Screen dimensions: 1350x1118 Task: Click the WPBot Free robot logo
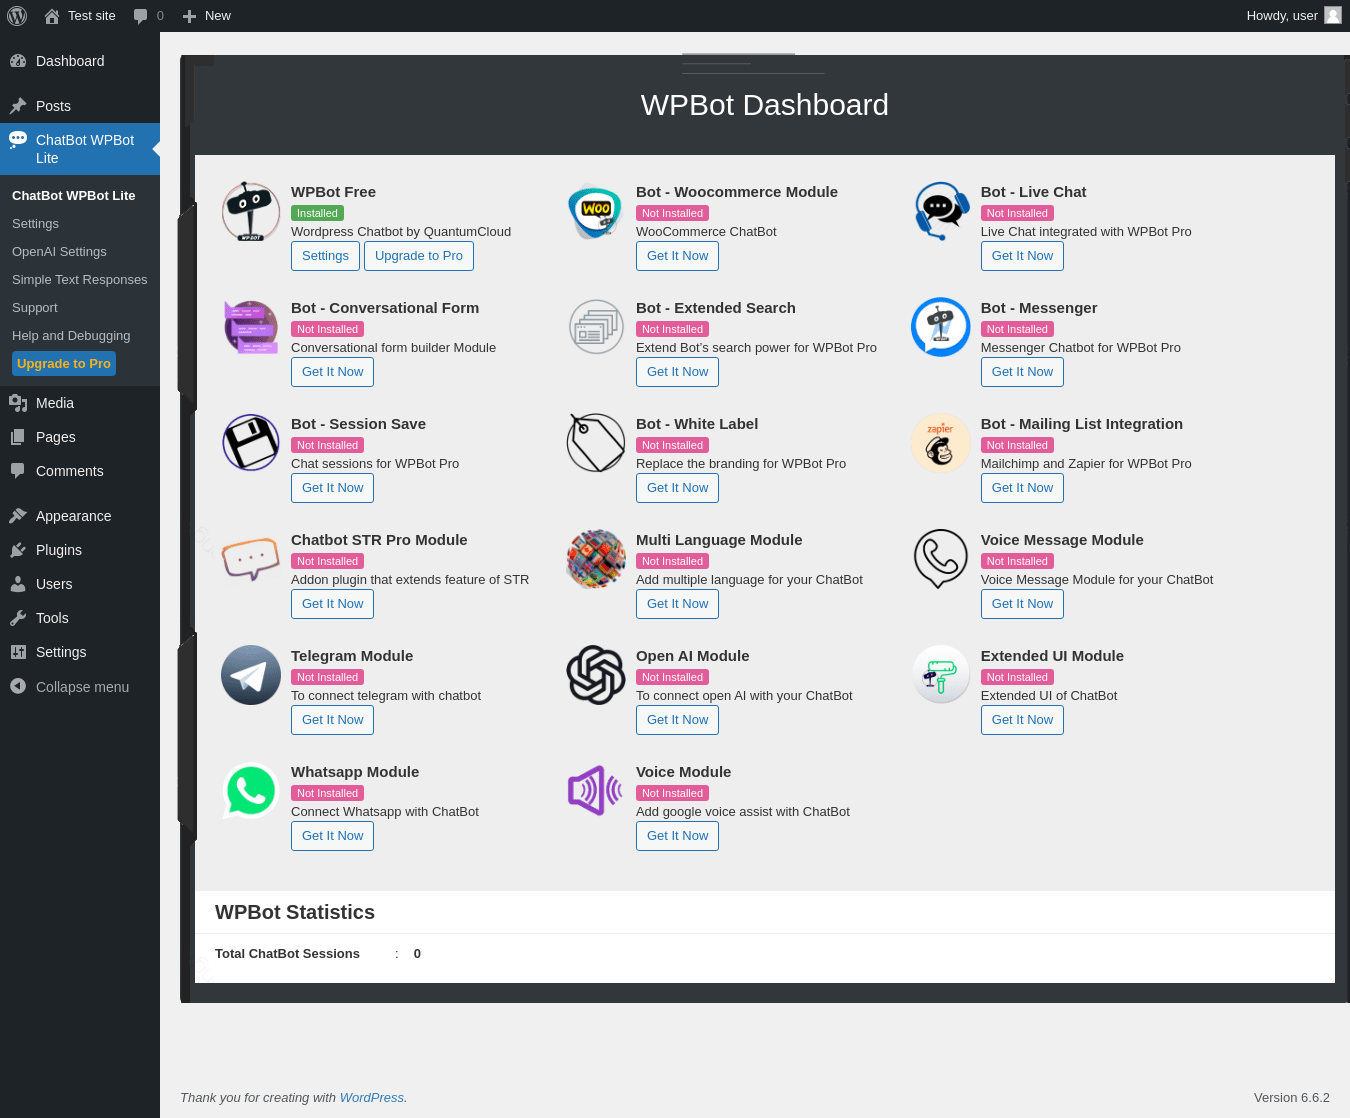tap(251, 211)
